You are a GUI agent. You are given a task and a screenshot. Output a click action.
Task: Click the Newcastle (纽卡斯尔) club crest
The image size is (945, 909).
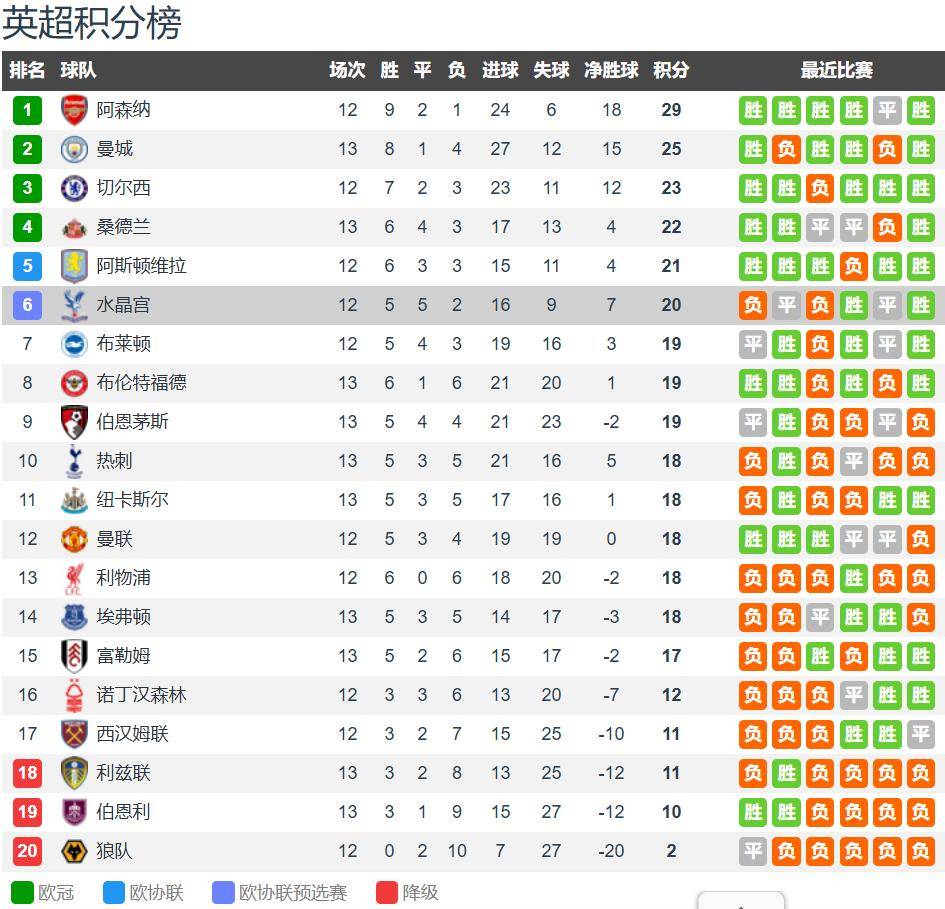(x=74, y=500)
